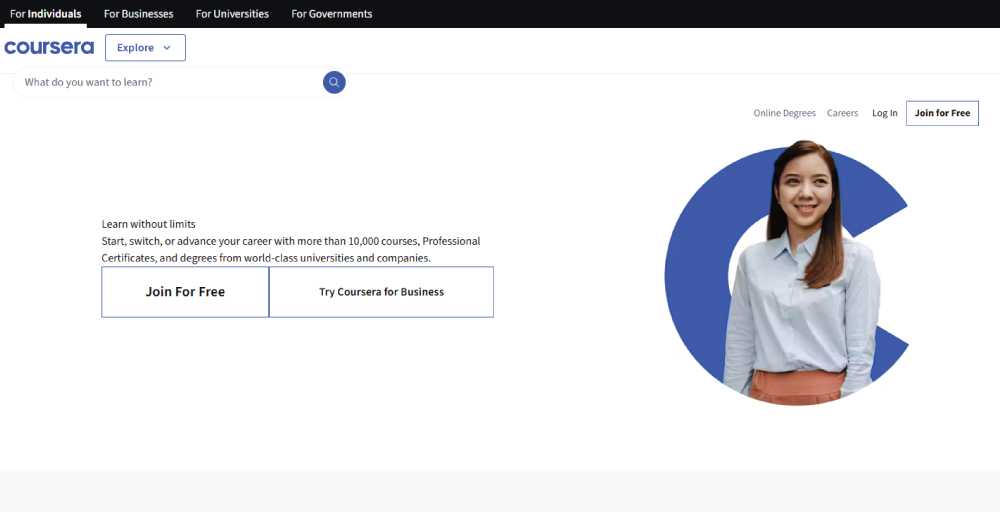The height and width of the screenshot is (512, 1000).
Task: Click the 'Learn without limits' heading
Action: (x=149, y=224)
